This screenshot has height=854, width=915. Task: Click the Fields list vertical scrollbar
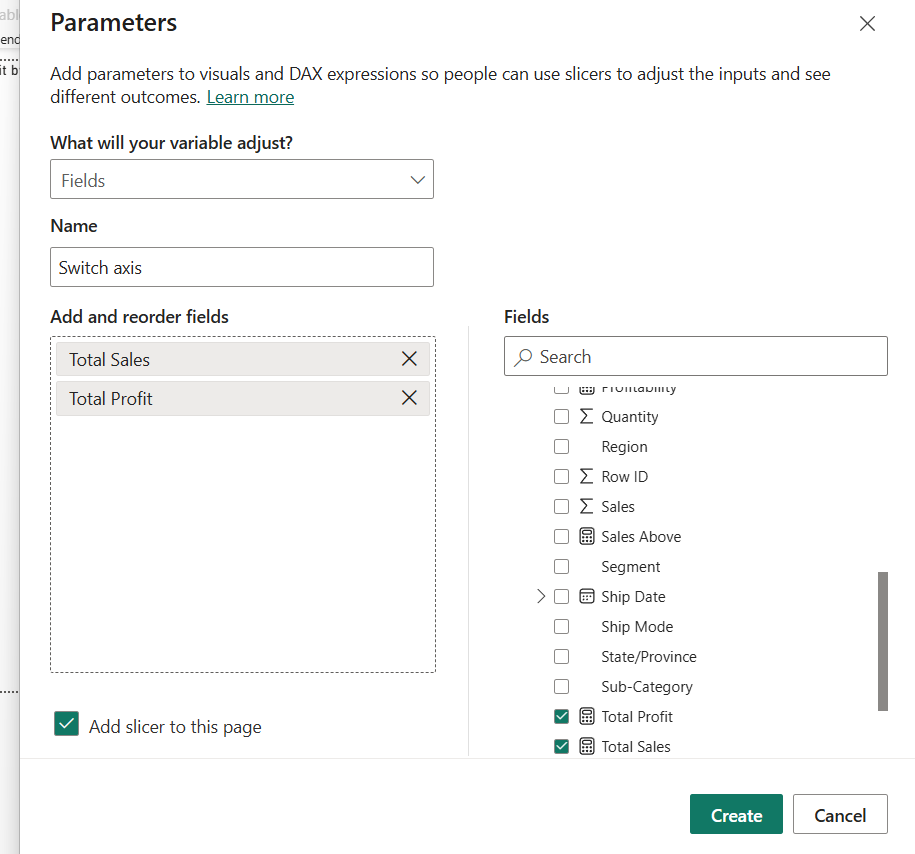pyautogui.click(x=882, y=641)
